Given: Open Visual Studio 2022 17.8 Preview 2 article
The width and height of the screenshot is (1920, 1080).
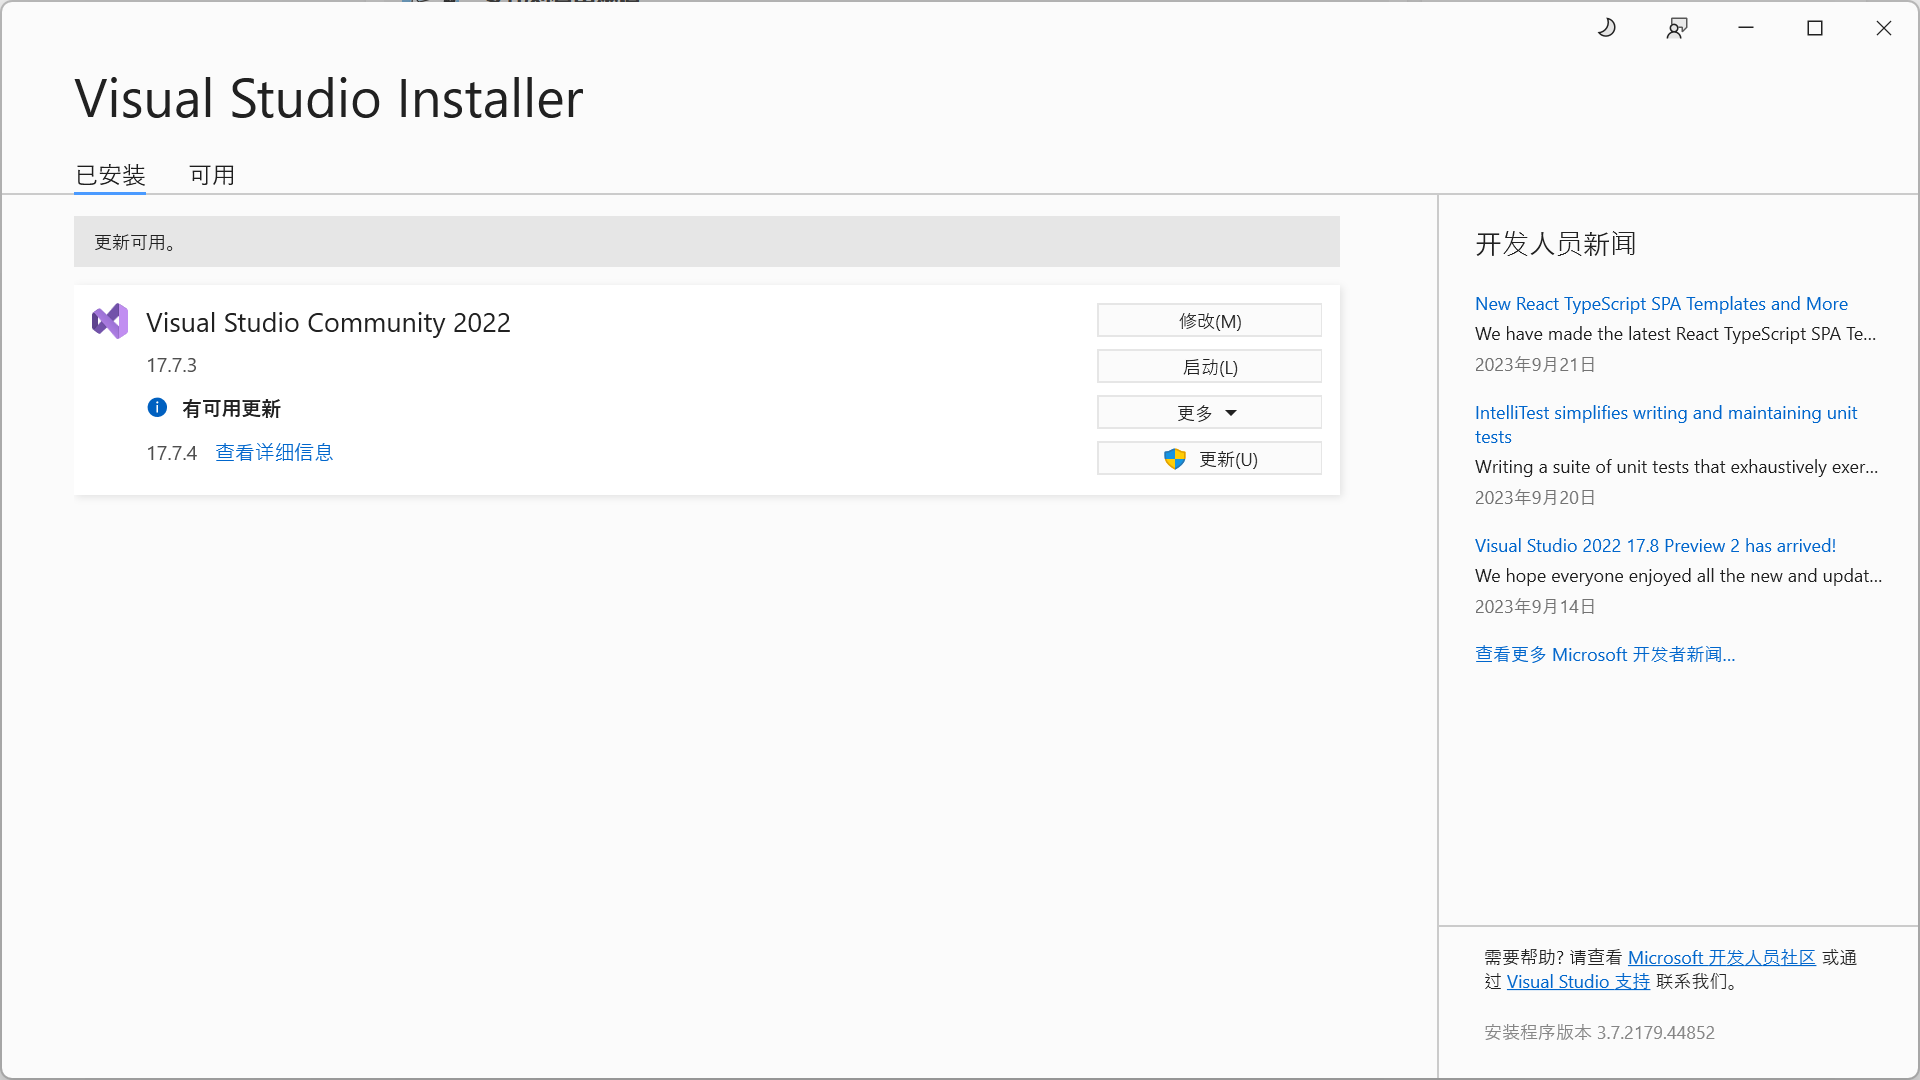Looking at the screenshot, I should click(x=1655, y=545).
